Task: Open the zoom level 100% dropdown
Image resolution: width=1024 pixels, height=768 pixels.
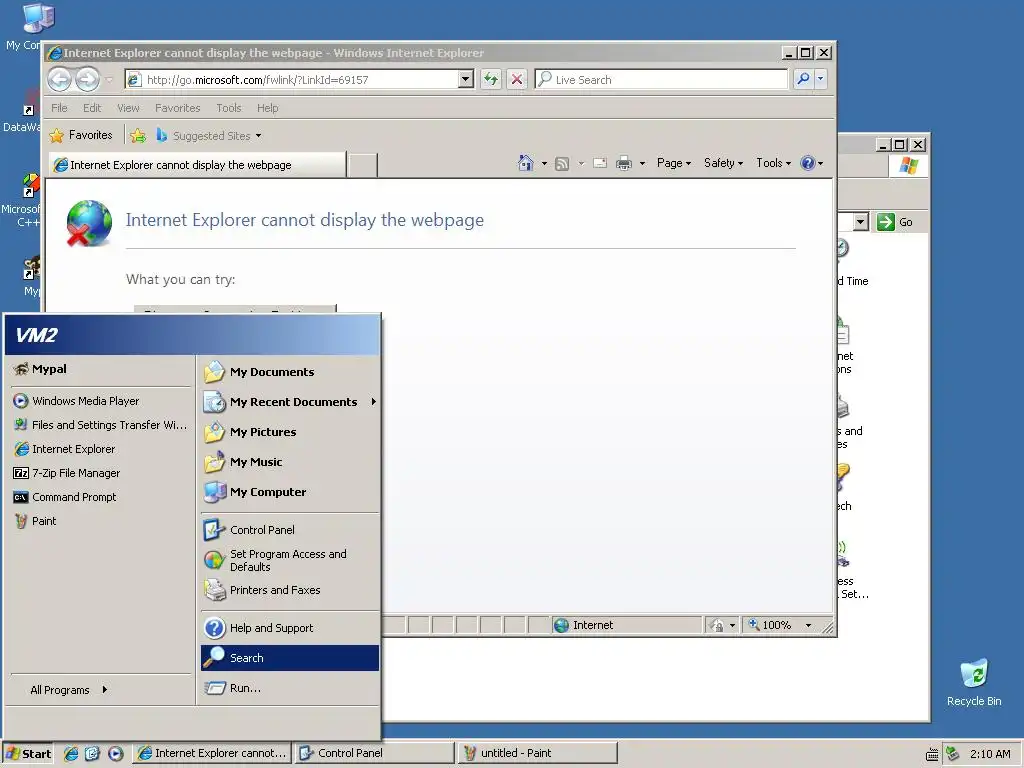Action: 808,626
